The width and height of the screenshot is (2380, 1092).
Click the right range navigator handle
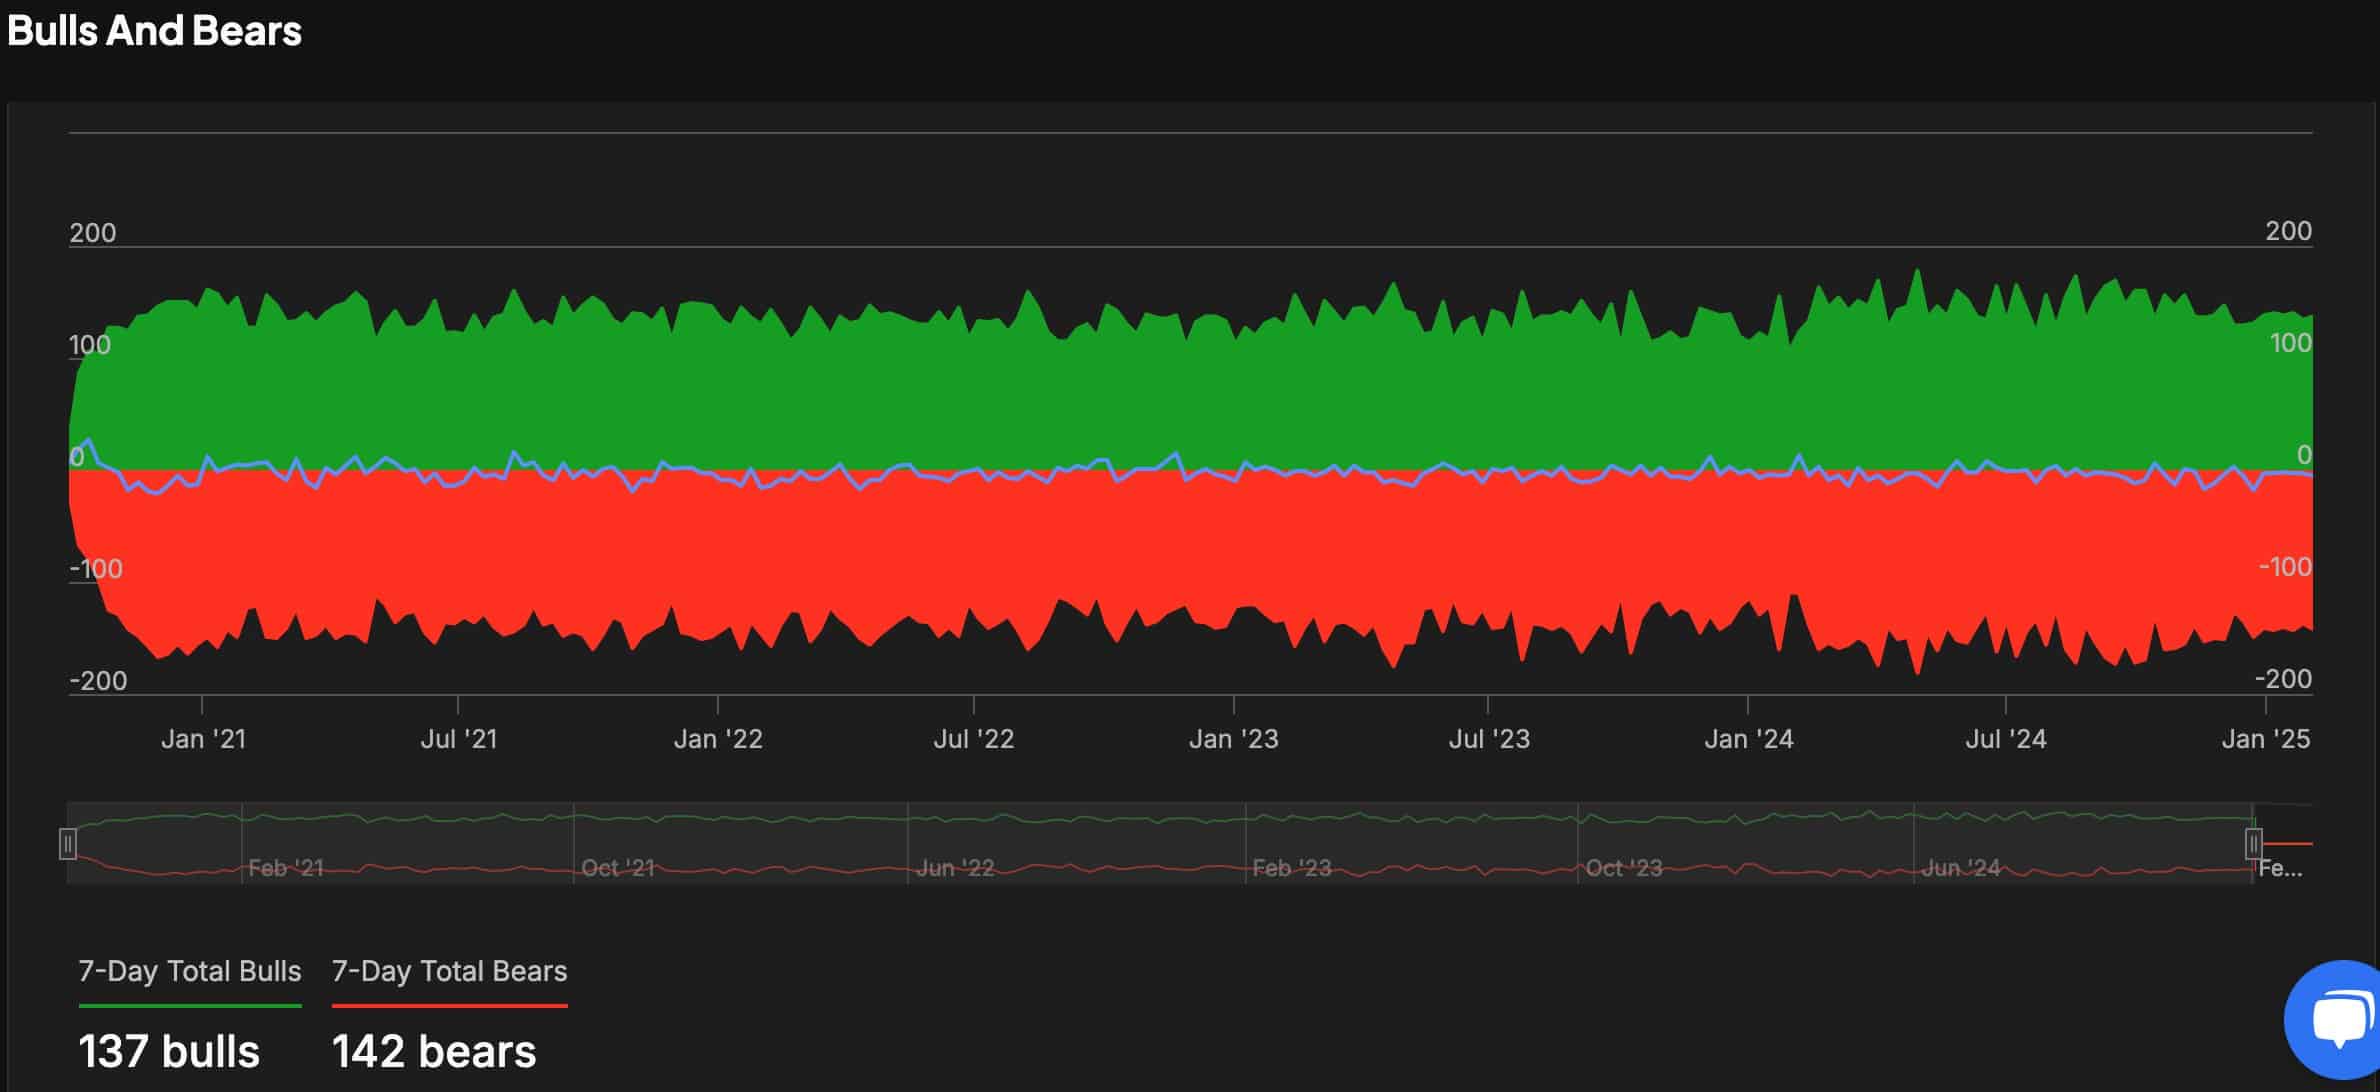tap(2253, 844)
